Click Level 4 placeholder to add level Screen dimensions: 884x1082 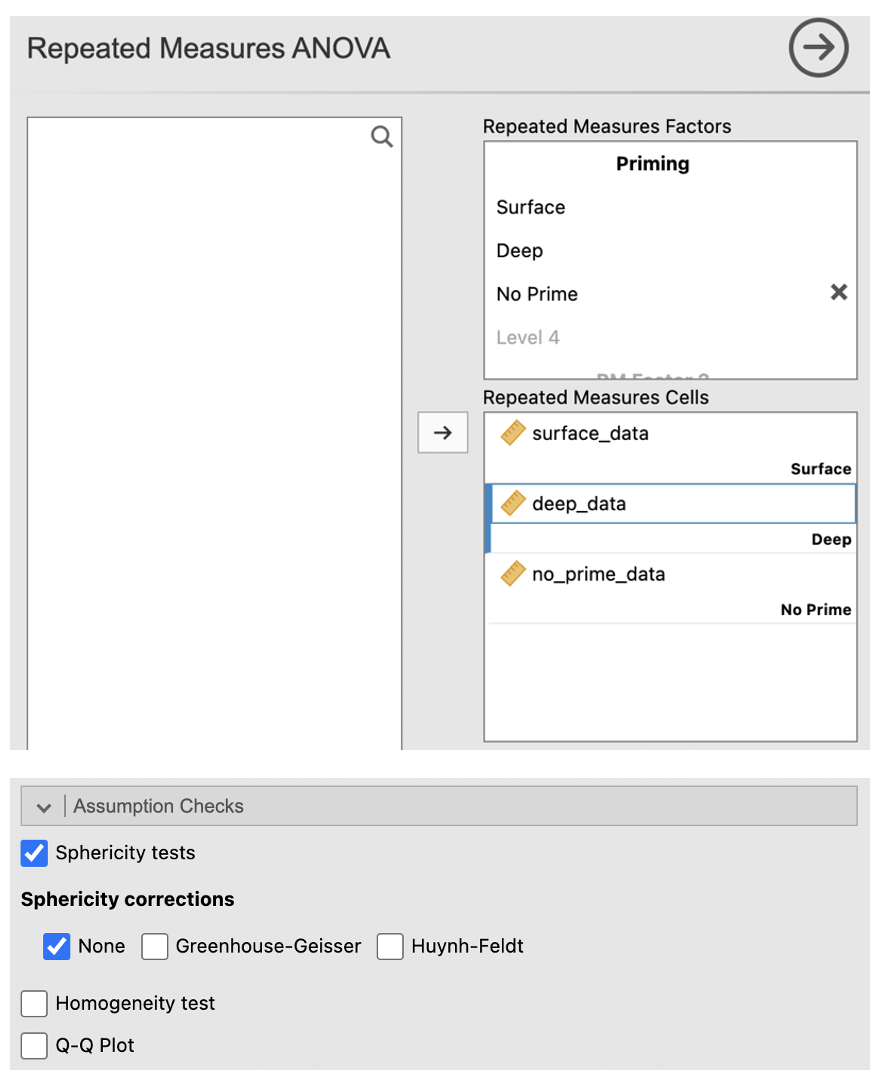pos(528,337)
